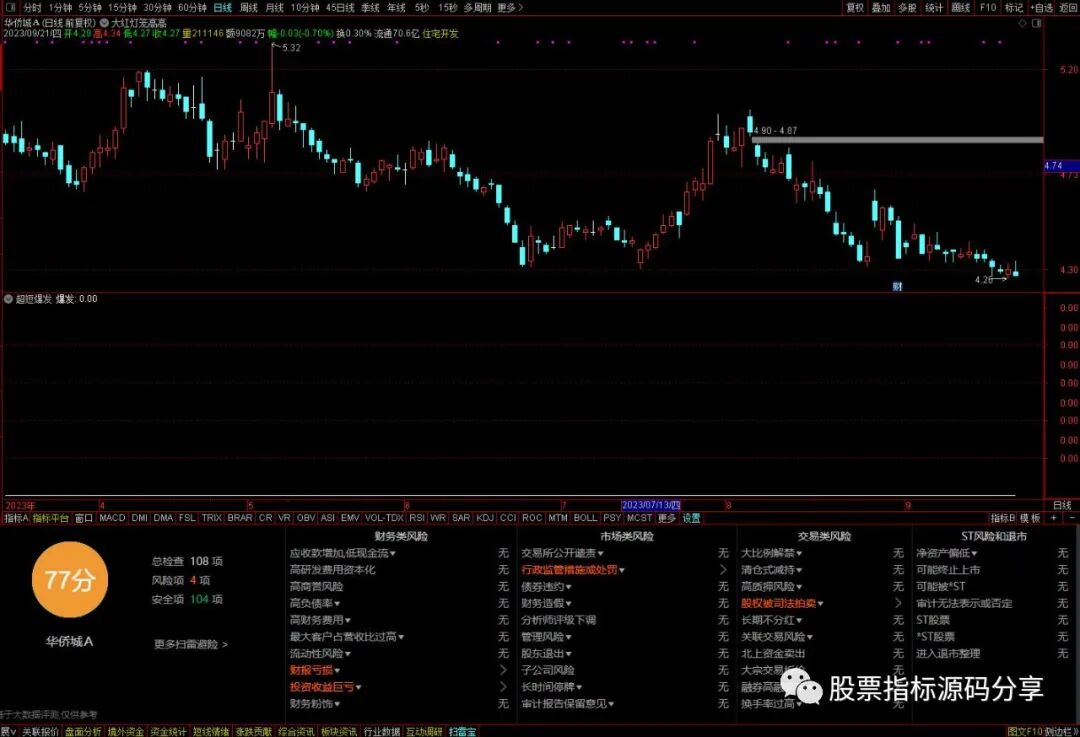The height and width of the screenshot is (737, 1080).
Task: Select MCST indicator
Action: (x=639, y=518)
